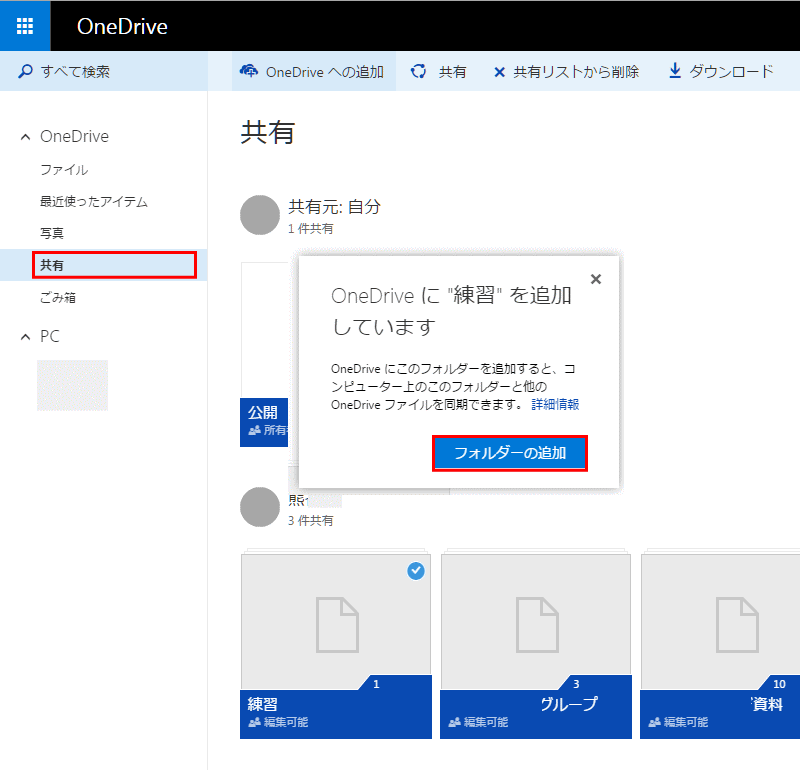Click the download arrow icon
The image size is (800, 770).
[675, 70]
